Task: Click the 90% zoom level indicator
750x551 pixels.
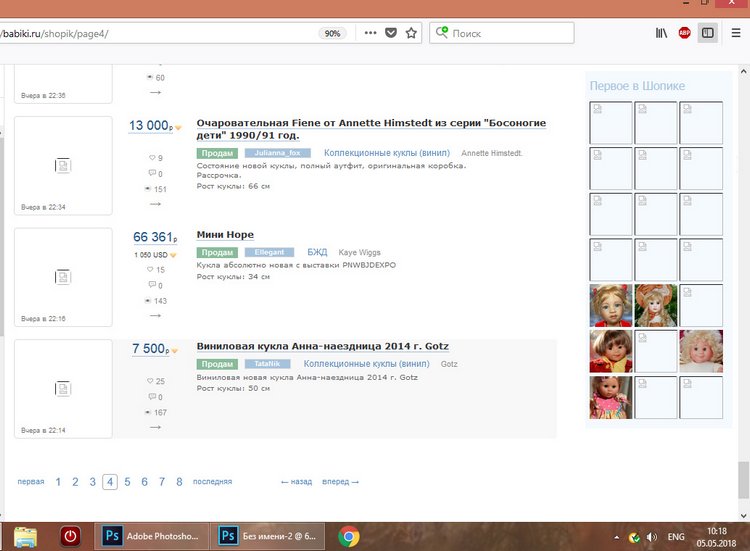Action: click(x=332, y=33)
